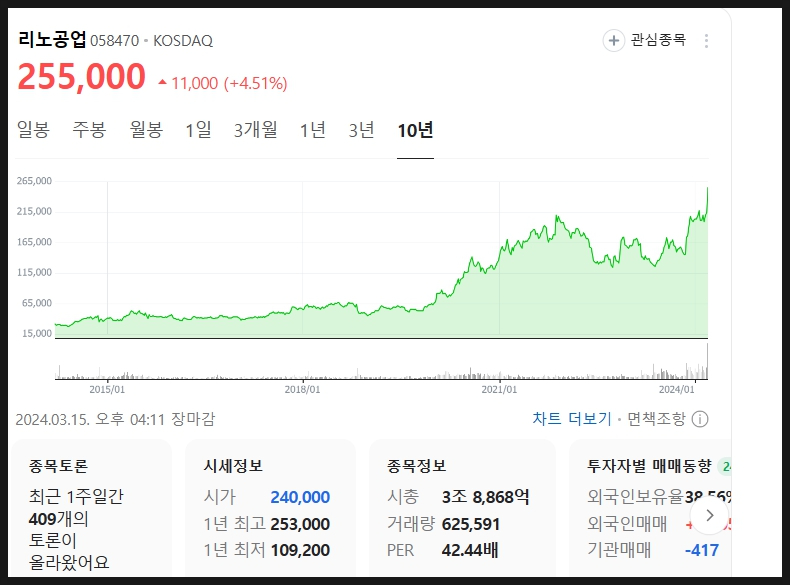
Task: Click the stock code 058470 · KOSDAQ
Action: (x=152, y=41)
